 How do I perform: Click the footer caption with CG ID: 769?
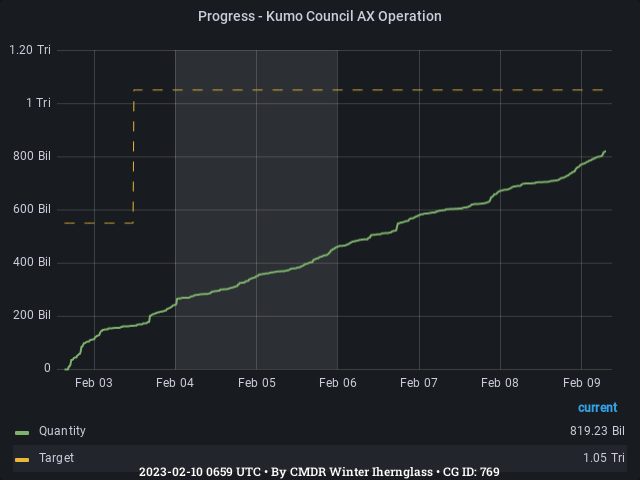pyautogui.click(x=319, y=472)
